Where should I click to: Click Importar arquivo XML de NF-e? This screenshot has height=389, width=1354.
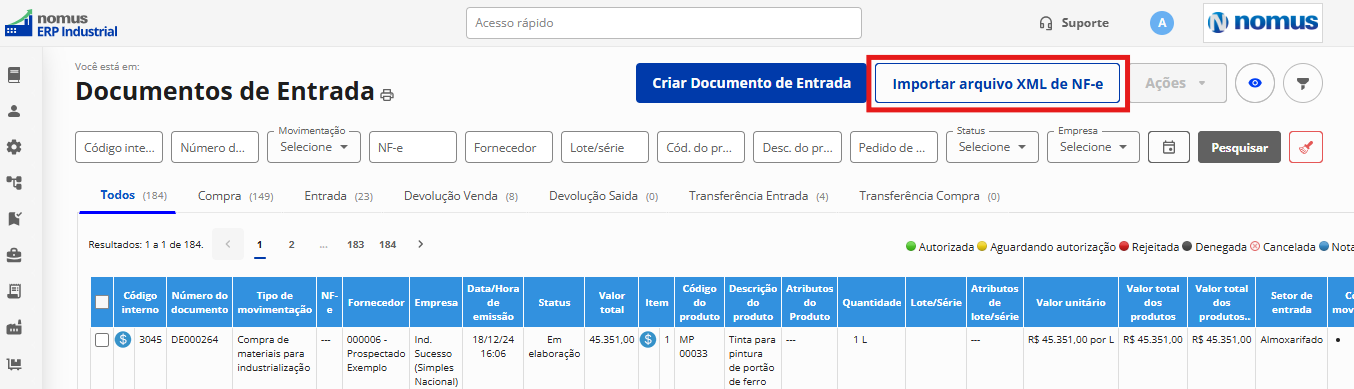(x=997, y=84)
